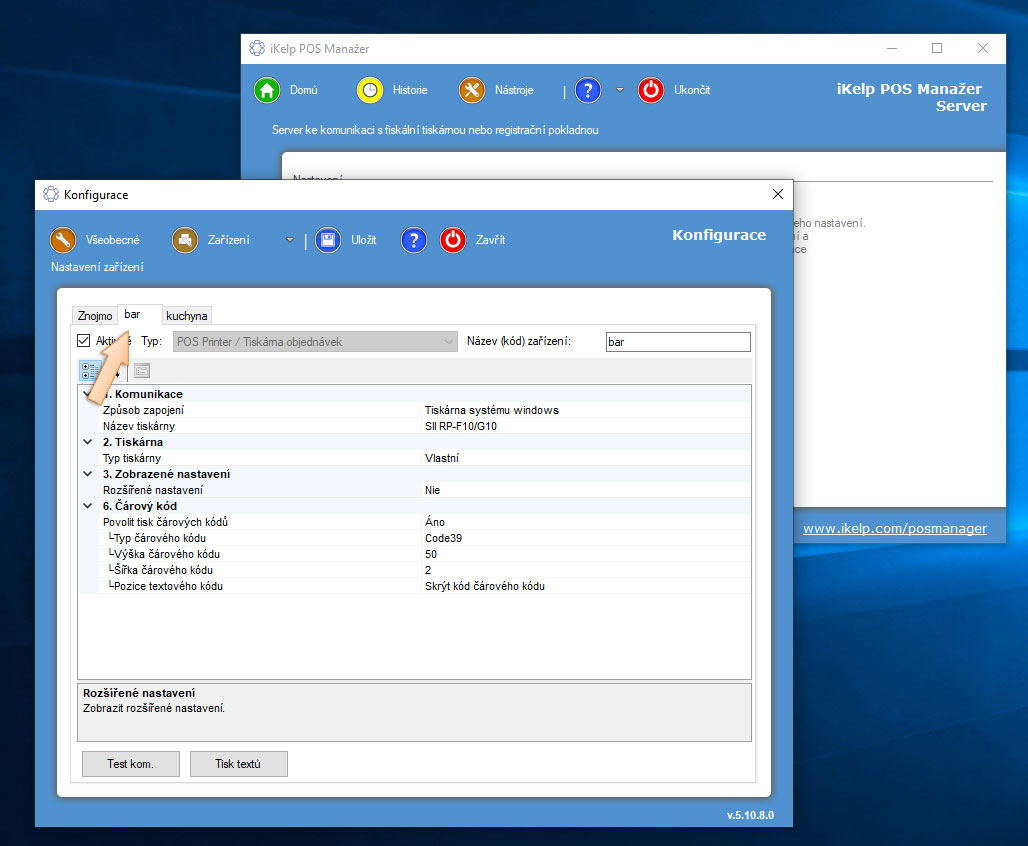Save configuration with the Uložit disk icon
Viewport: 1028px width, 846px height.
(328, 240)
